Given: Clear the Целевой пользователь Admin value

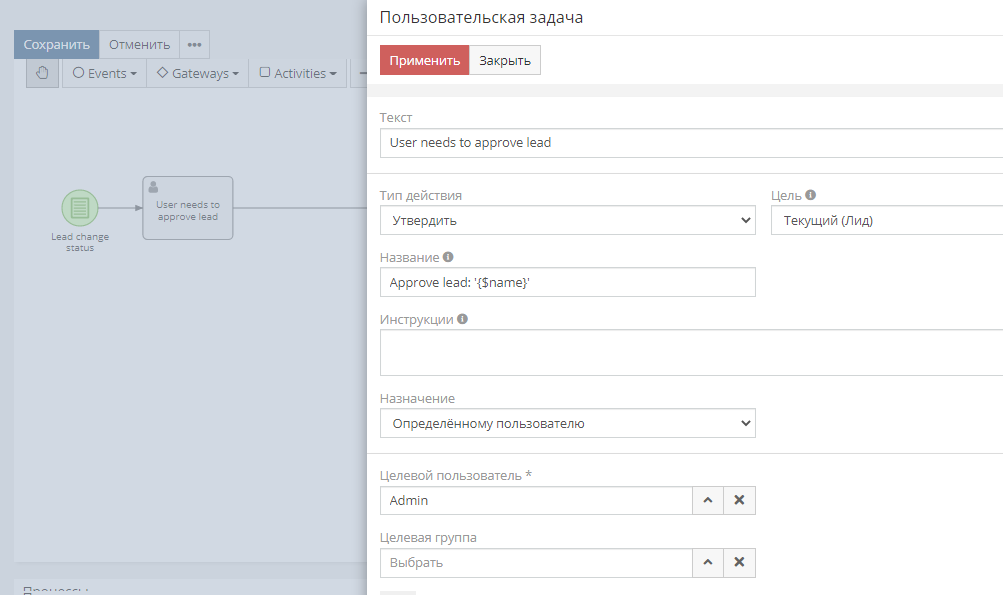Looking at the screenshot, I should (739, 500).
